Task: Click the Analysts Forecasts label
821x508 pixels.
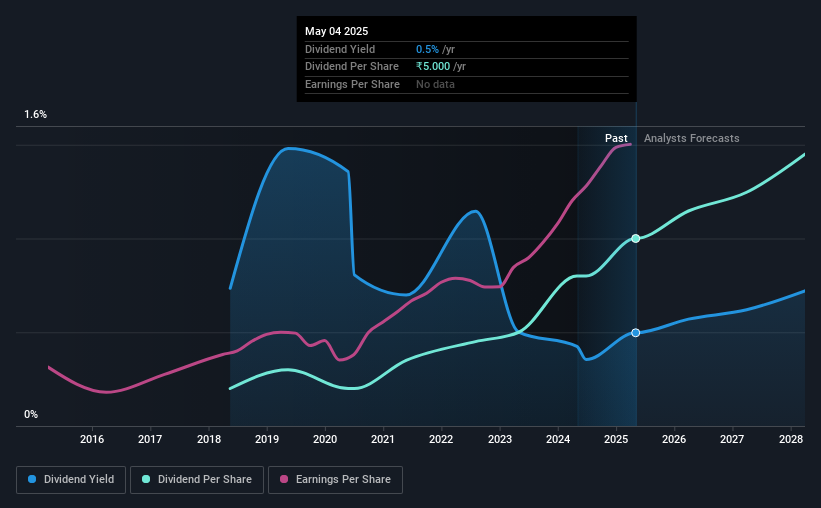Action: click(692, 138)
